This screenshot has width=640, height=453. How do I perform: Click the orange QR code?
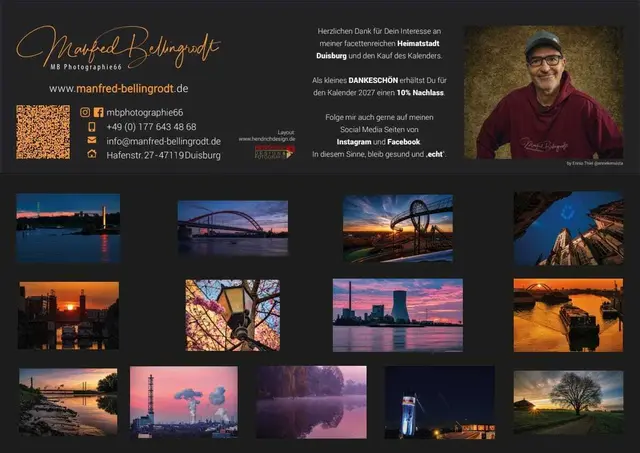pos(43,132)
